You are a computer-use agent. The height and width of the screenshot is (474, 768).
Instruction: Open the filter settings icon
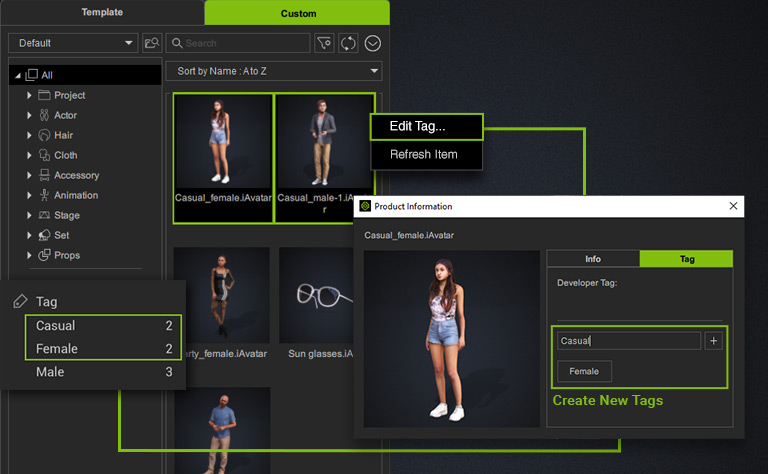coord(324,43)
